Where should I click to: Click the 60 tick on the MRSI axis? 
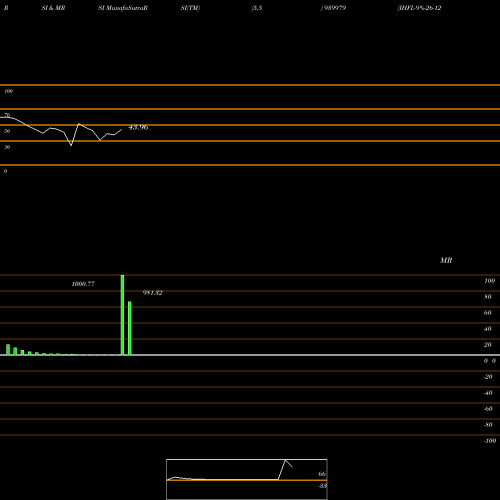coord(488,313)
